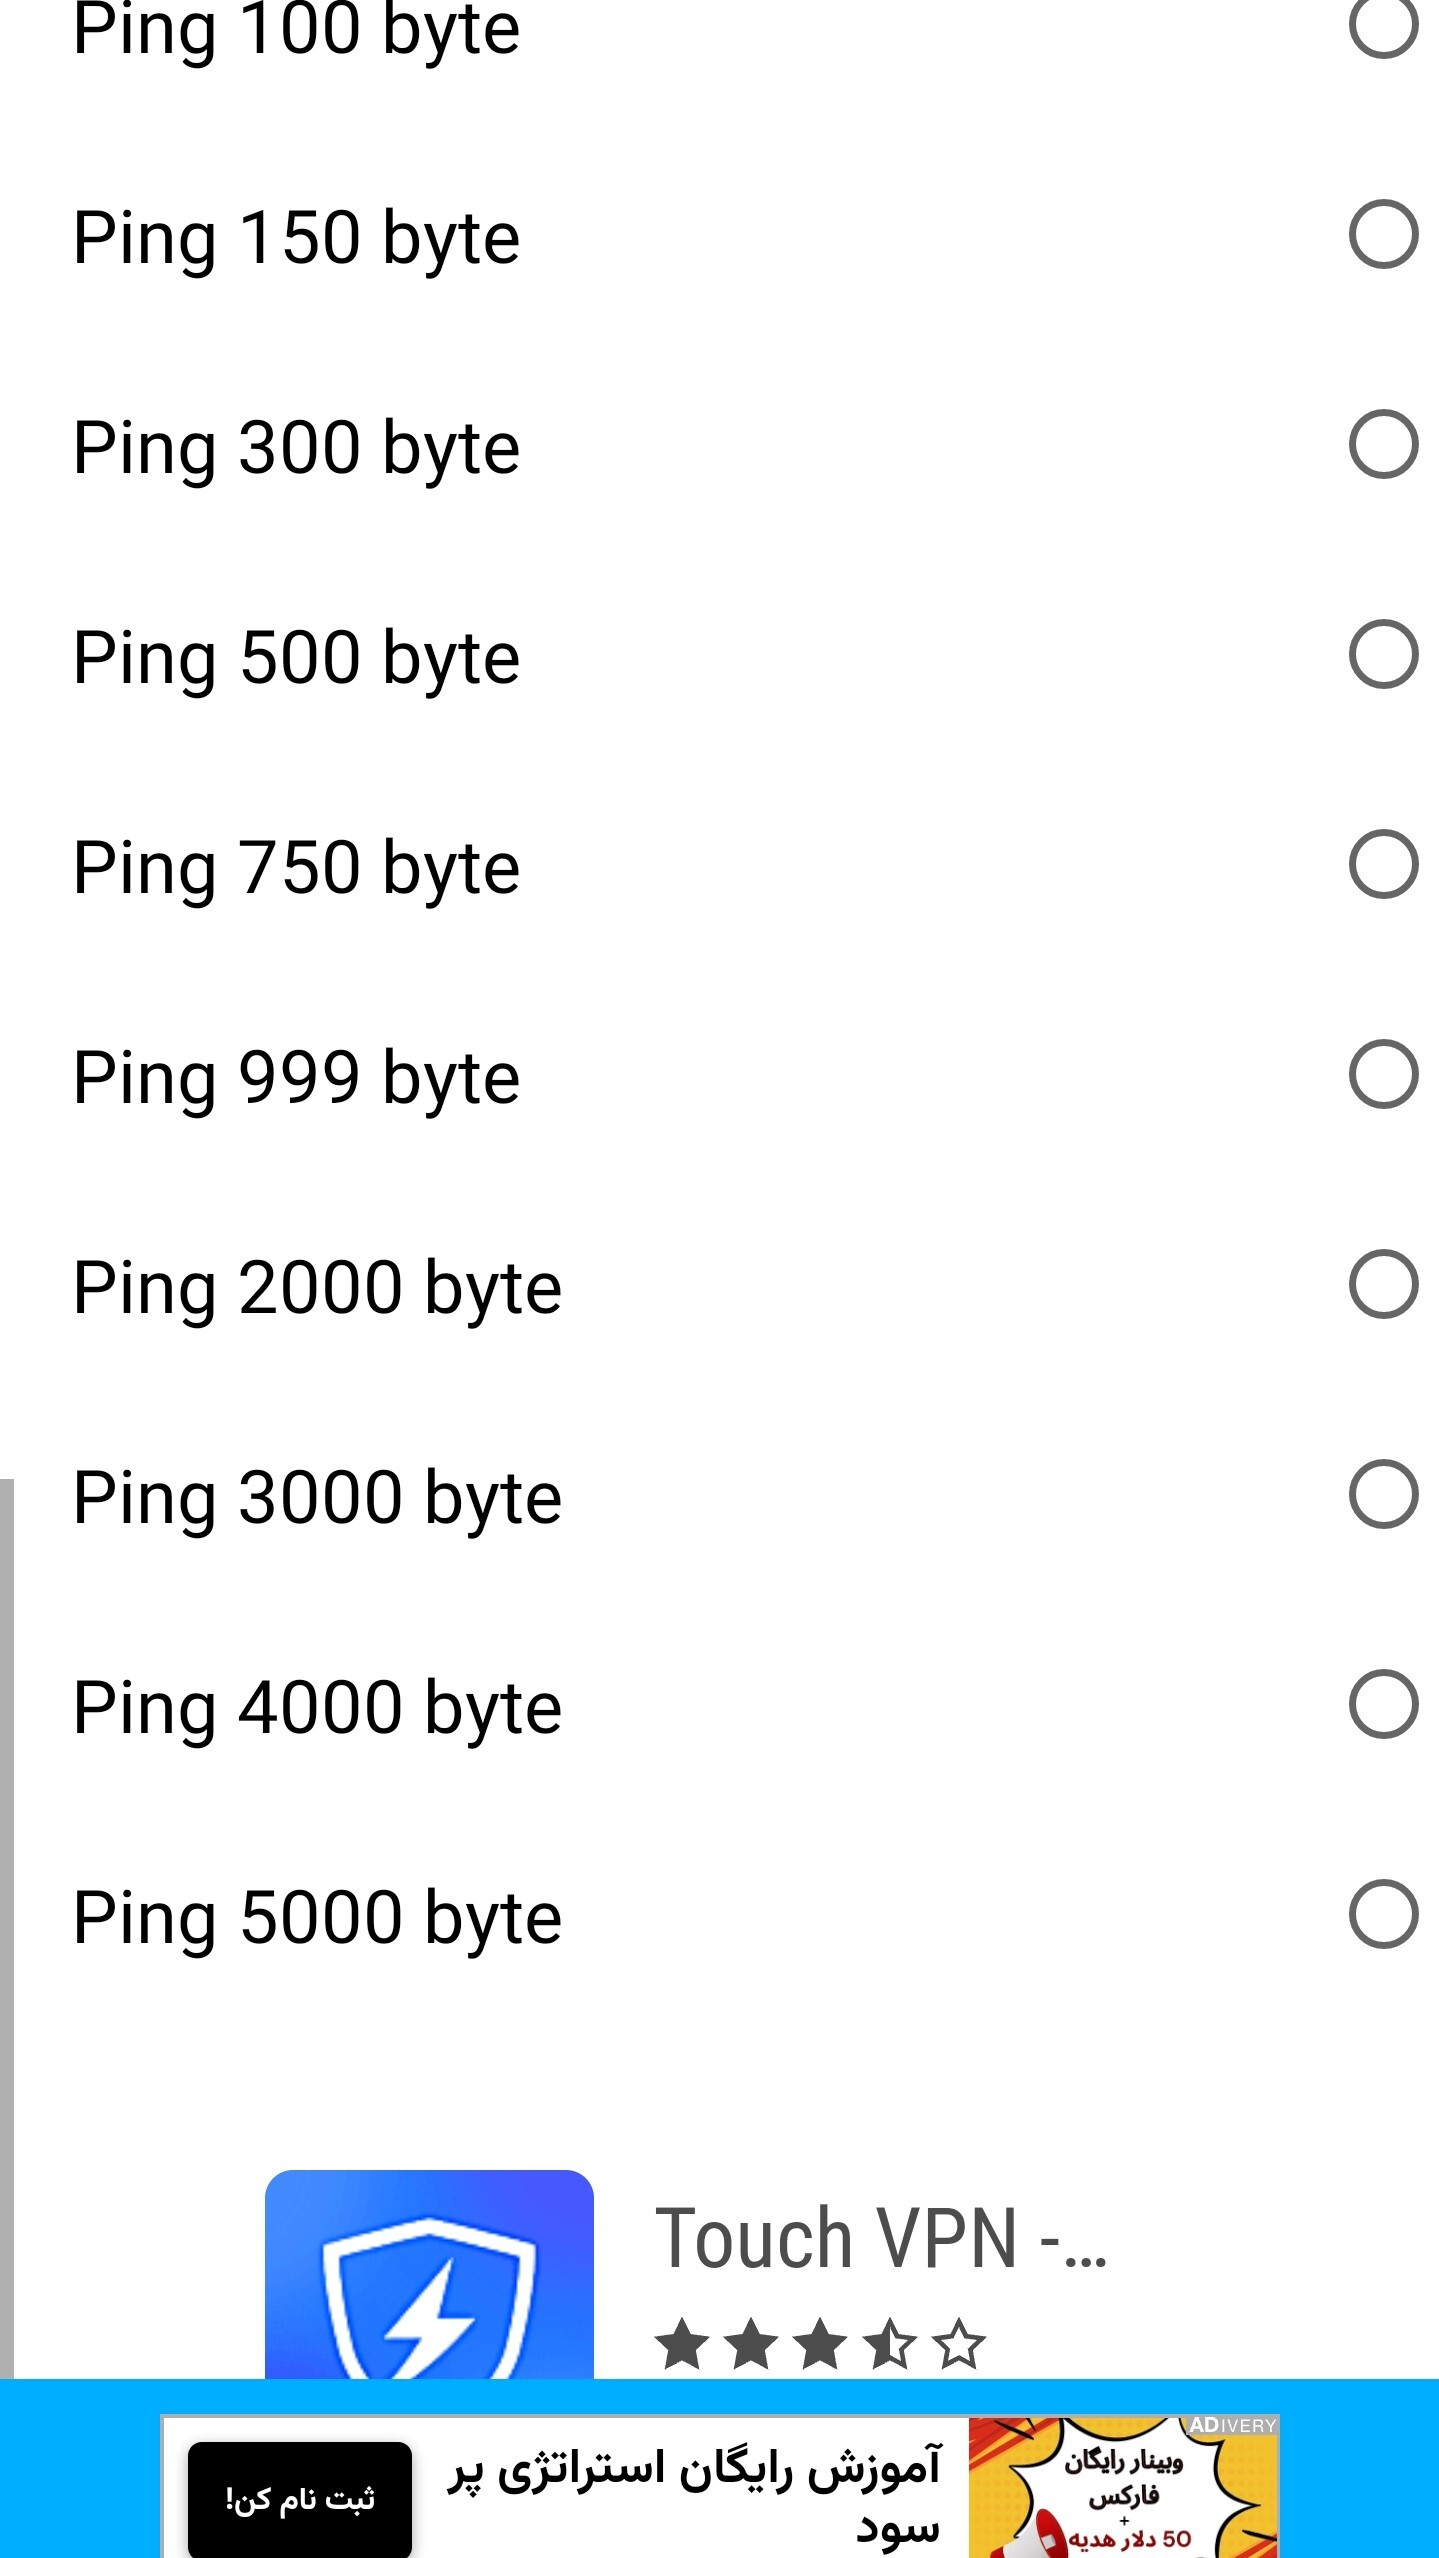Pick the Ping 4000 byte radio button

[x=1383, y=1705]
